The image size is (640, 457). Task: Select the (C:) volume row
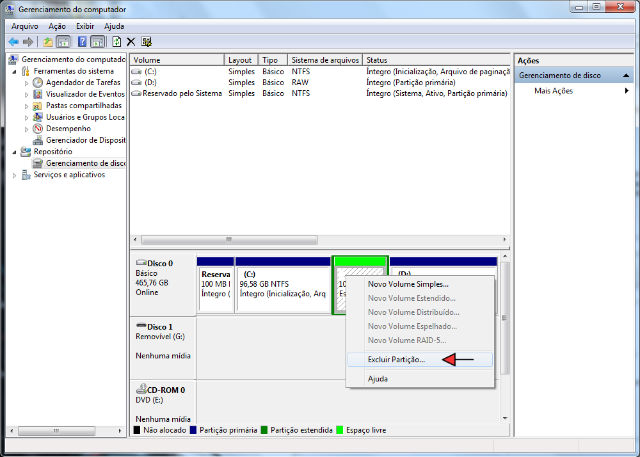point(320,71)
